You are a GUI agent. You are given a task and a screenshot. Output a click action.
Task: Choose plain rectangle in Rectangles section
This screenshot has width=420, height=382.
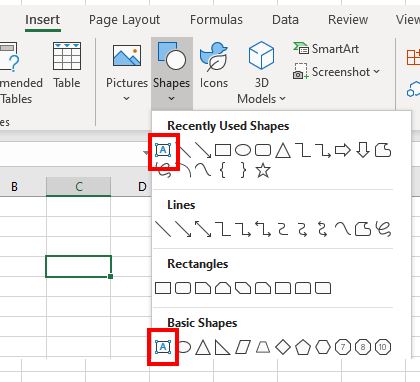[163, 288]
